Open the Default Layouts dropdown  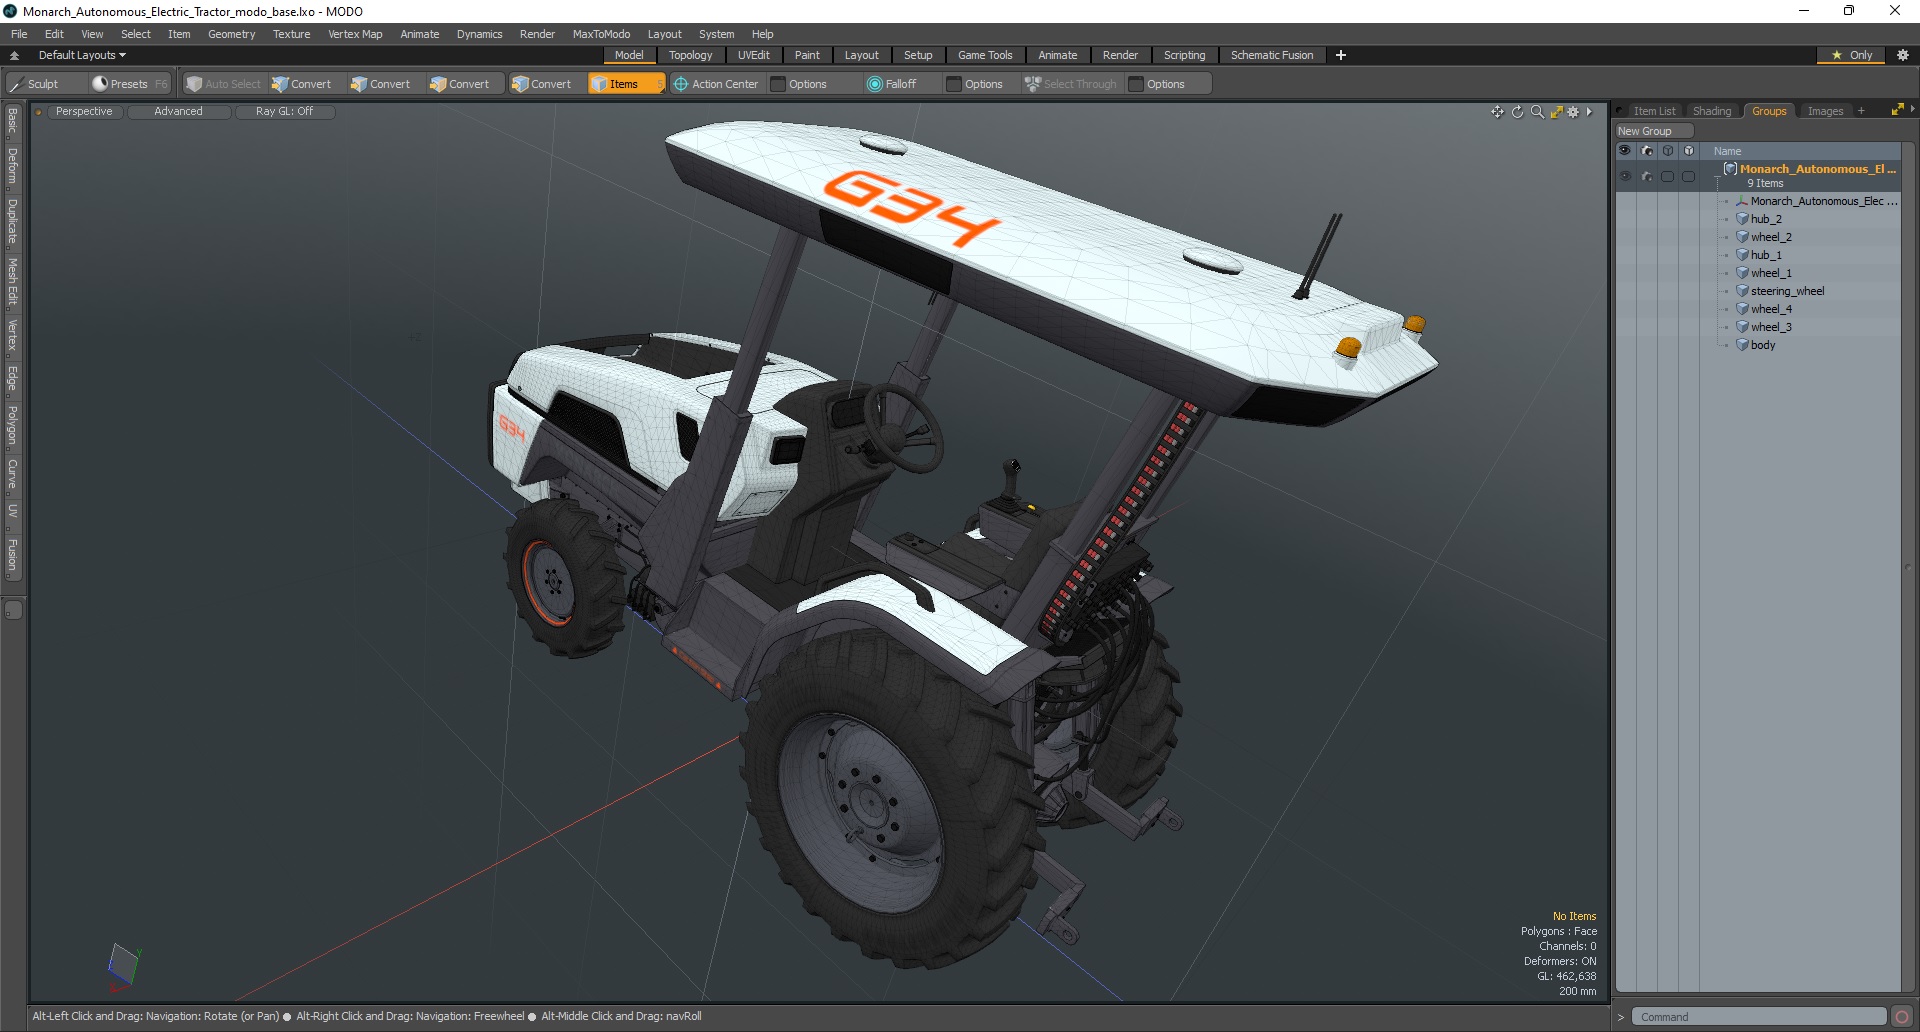[82, 55]
